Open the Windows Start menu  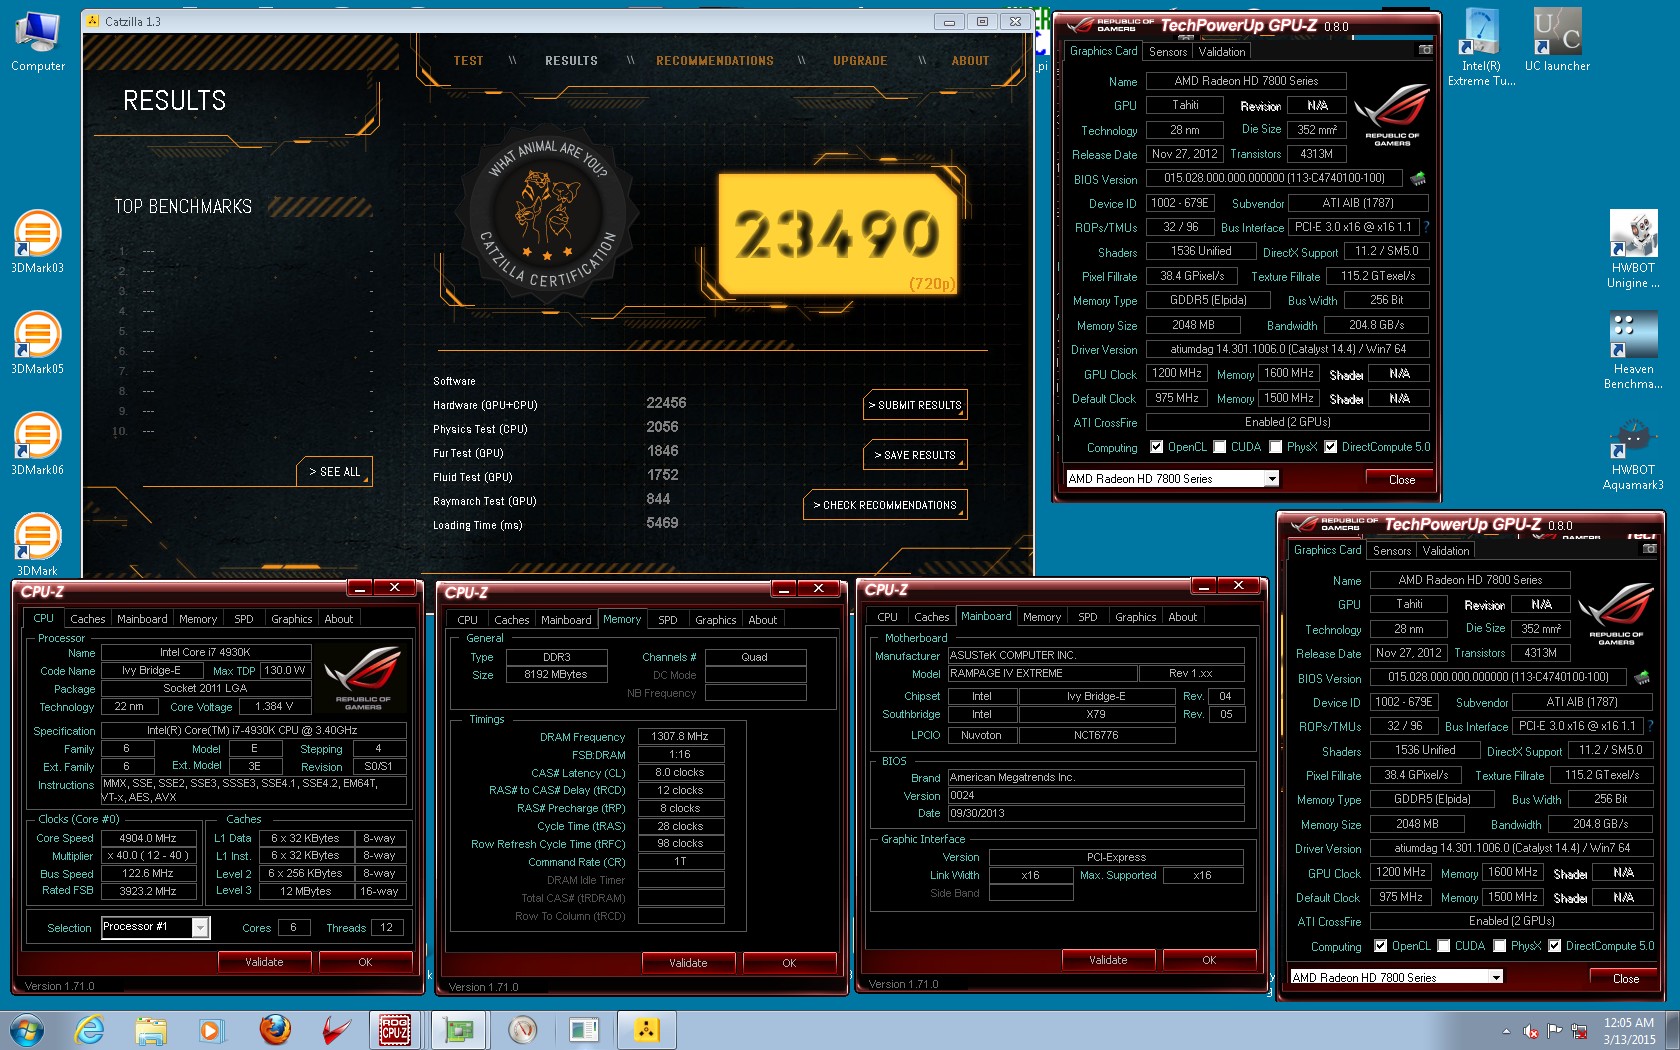click(x=27, y=1029)
